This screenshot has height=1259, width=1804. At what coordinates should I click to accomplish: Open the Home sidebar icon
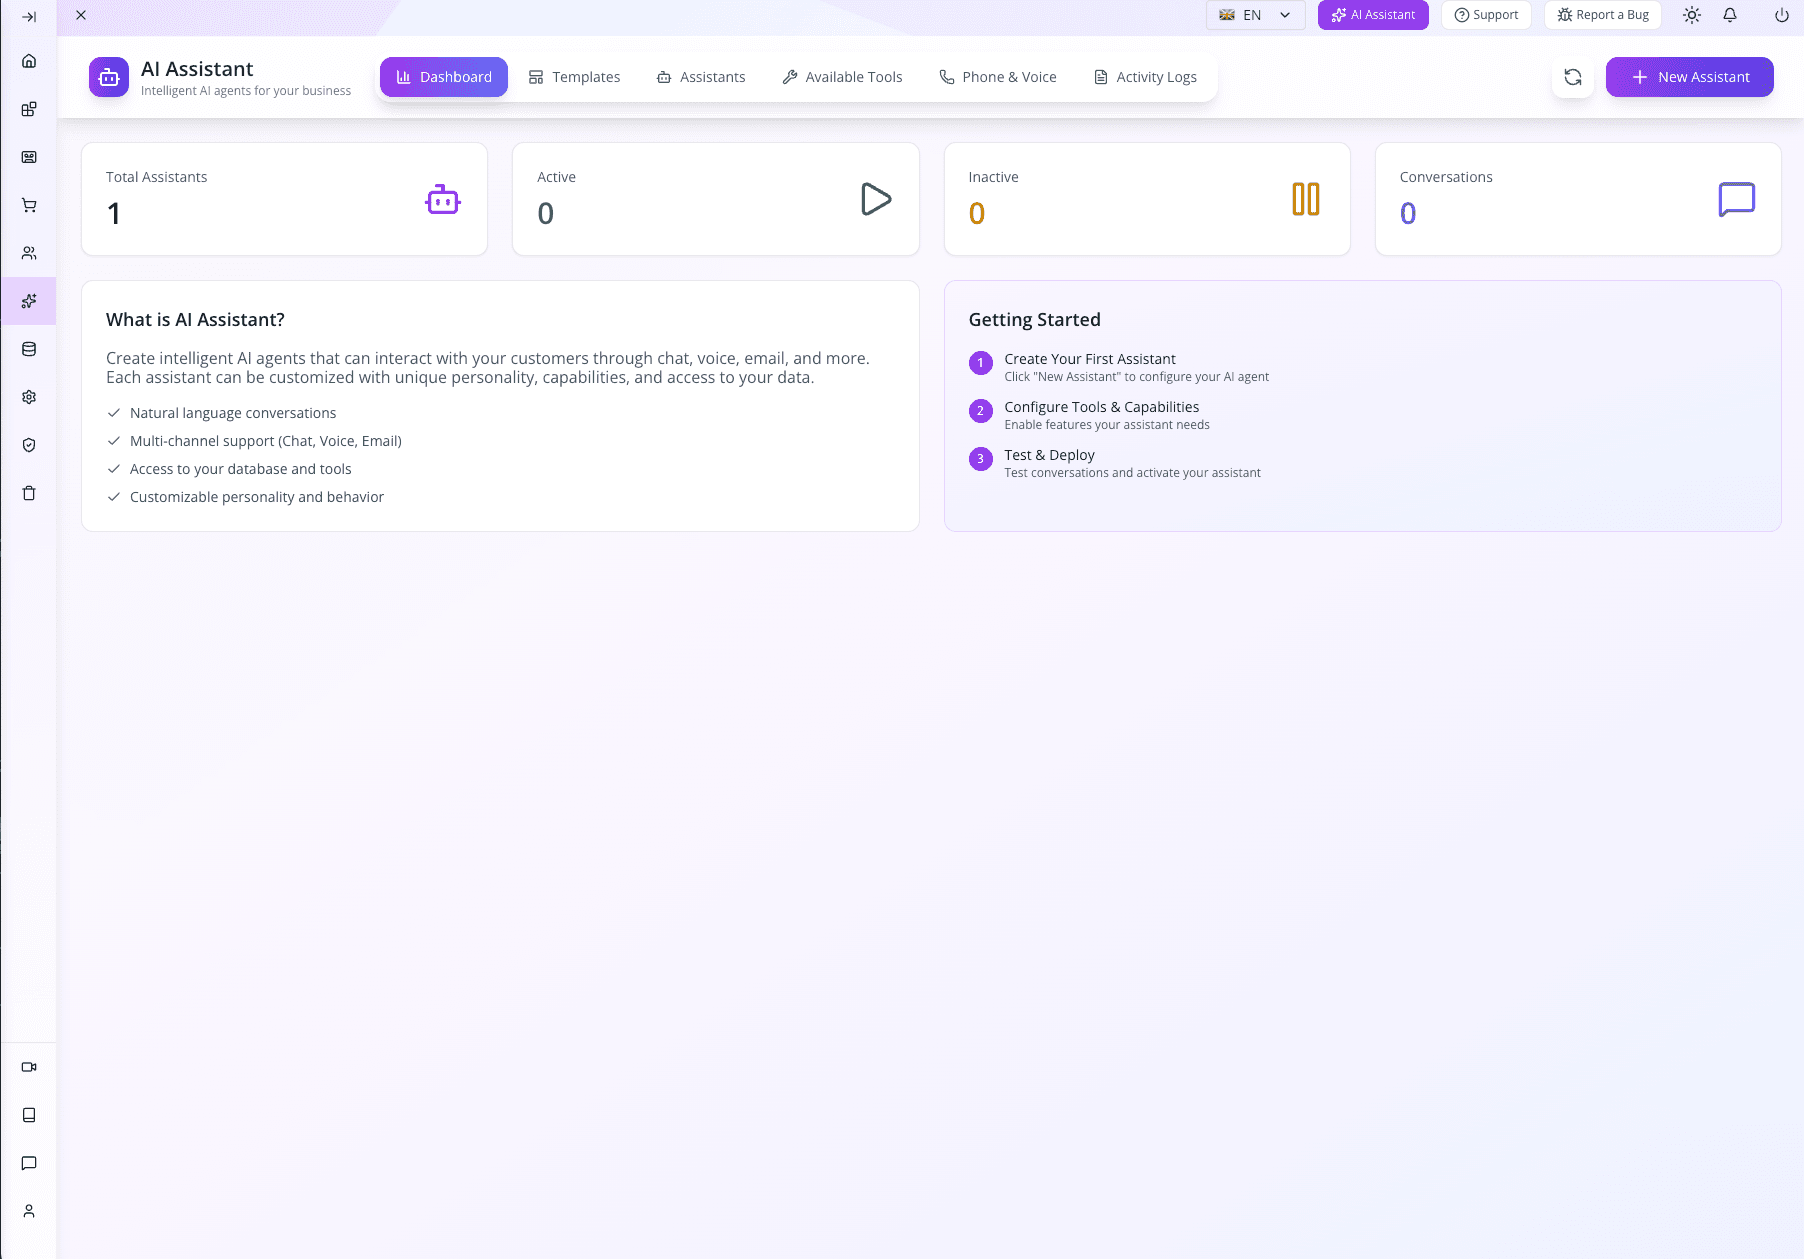(x=29, y=61)
